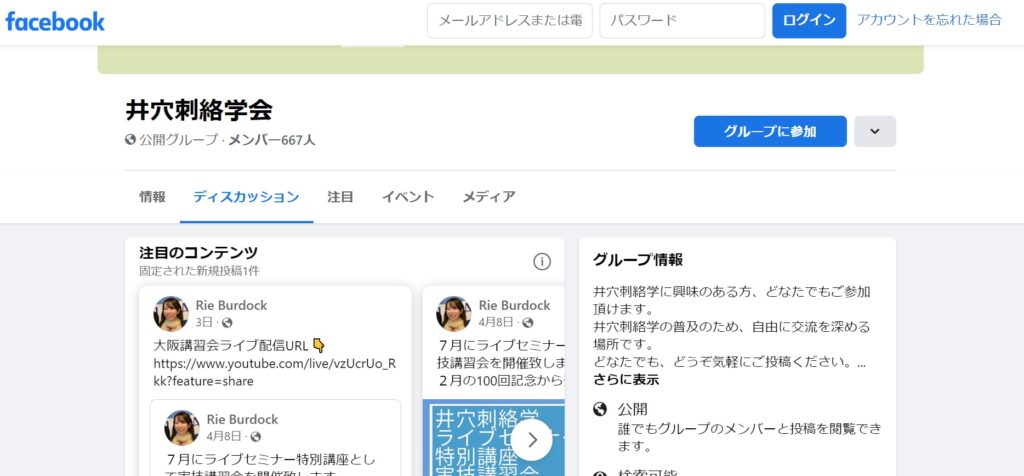
Task: Click Rie Burdock's avatar on second card
Action: [454, 313]
